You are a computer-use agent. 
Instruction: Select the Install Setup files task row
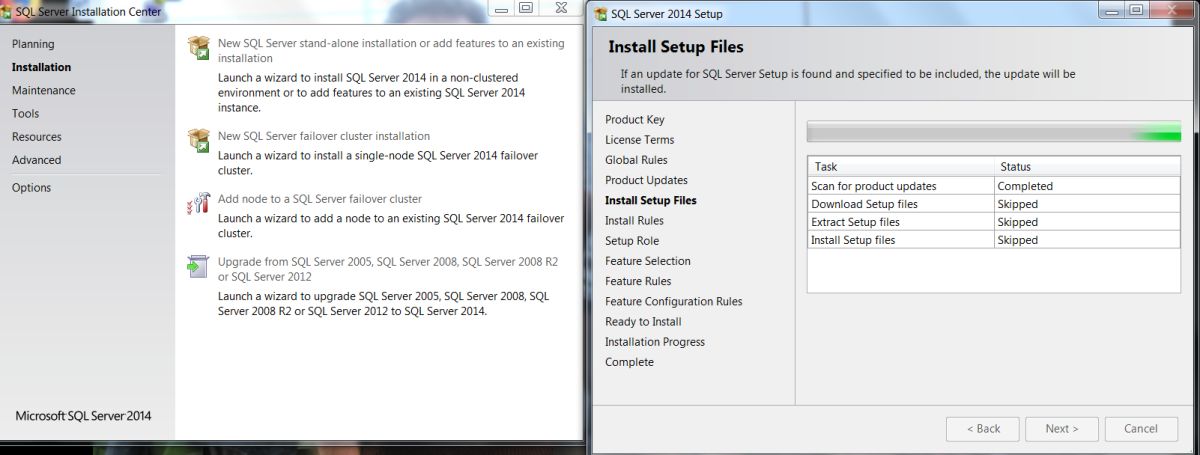pos(994,240)
